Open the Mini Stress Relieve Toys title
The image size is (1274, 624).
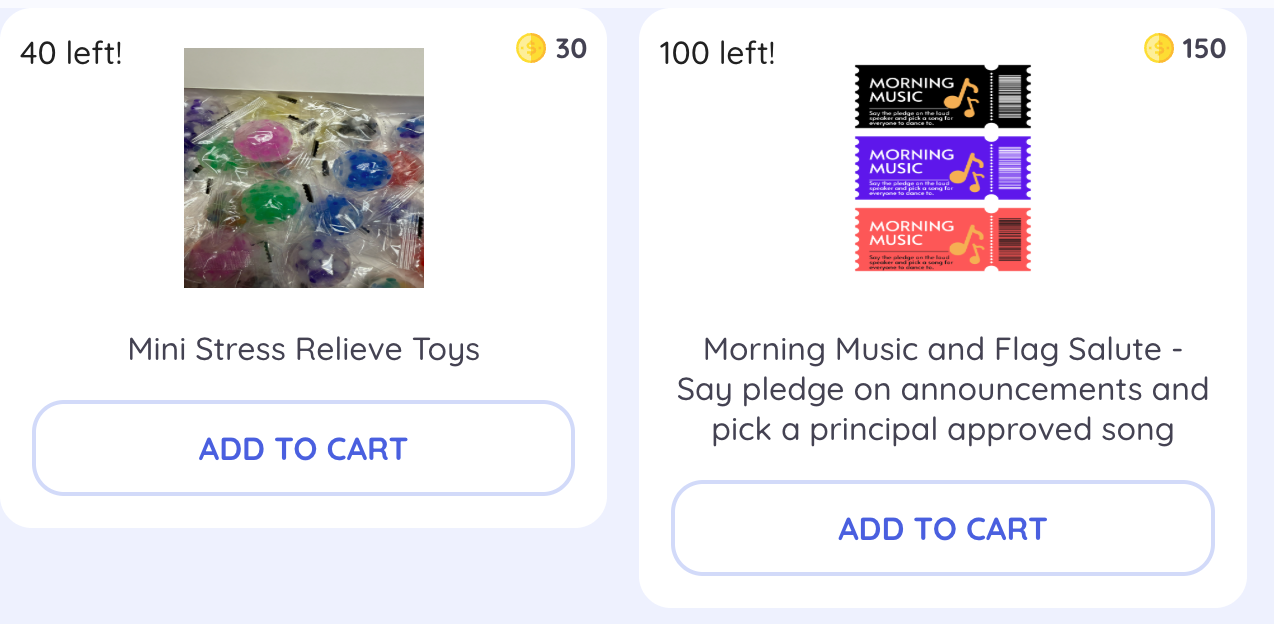[x=303, y=349]
